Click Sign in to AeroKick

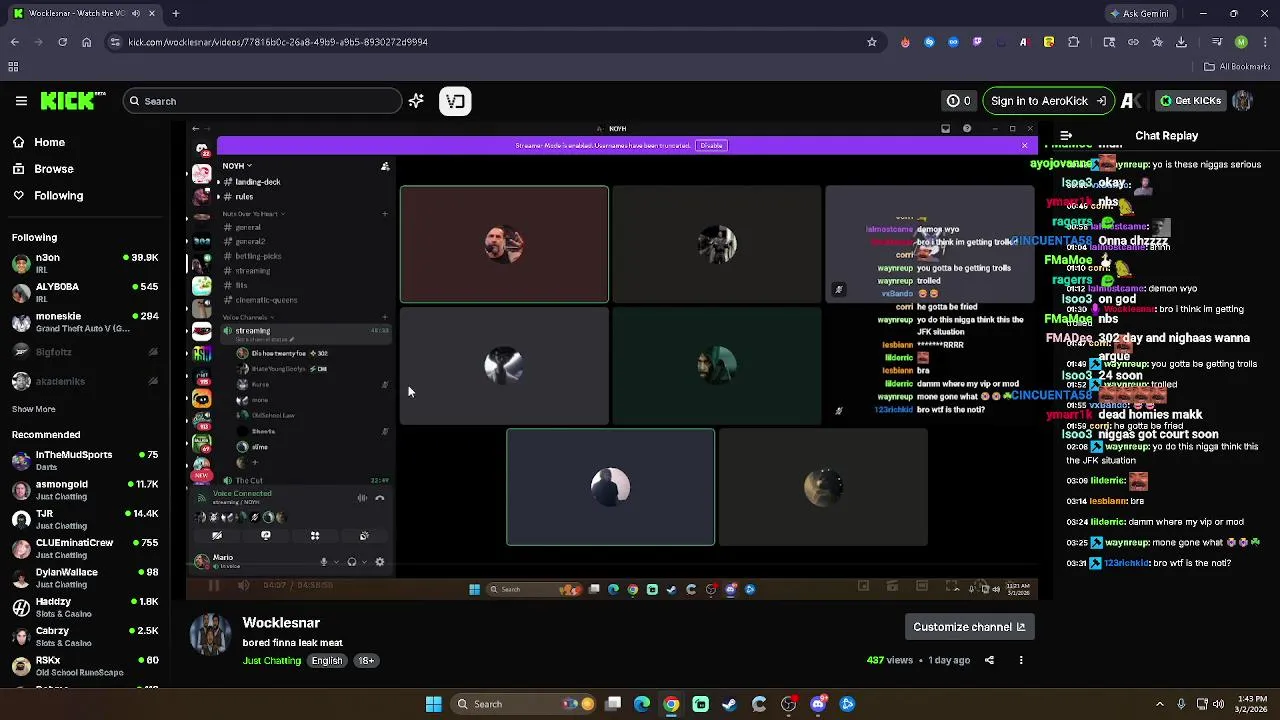coord(1048,101)
